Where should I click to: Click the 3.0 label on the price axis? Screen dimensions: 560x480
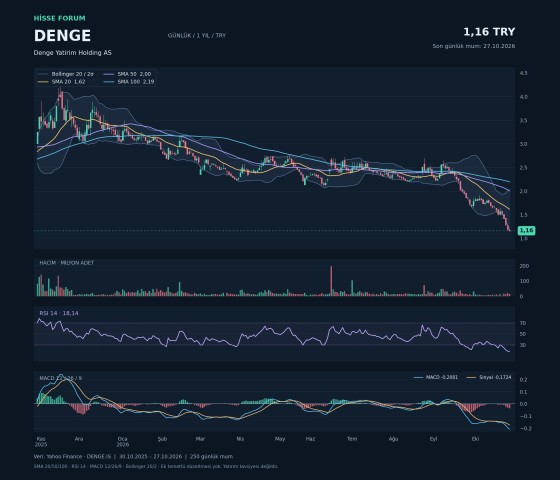tap(524, 144)
